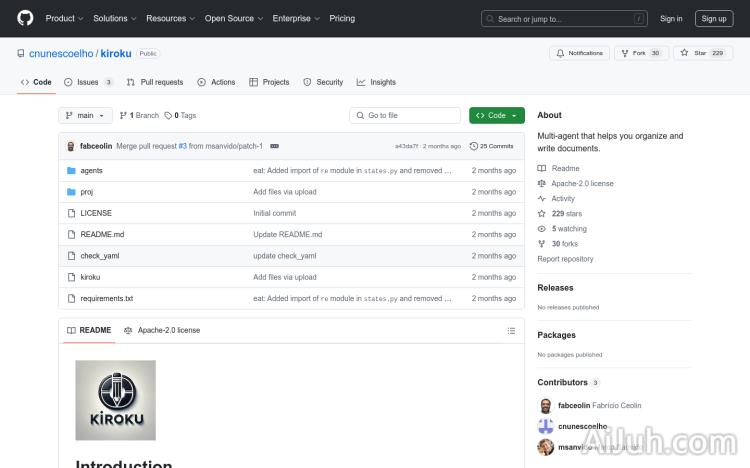Expand the main branch dropdown
This screenshot has height=468, width=750.
click(x=86, y=116)
